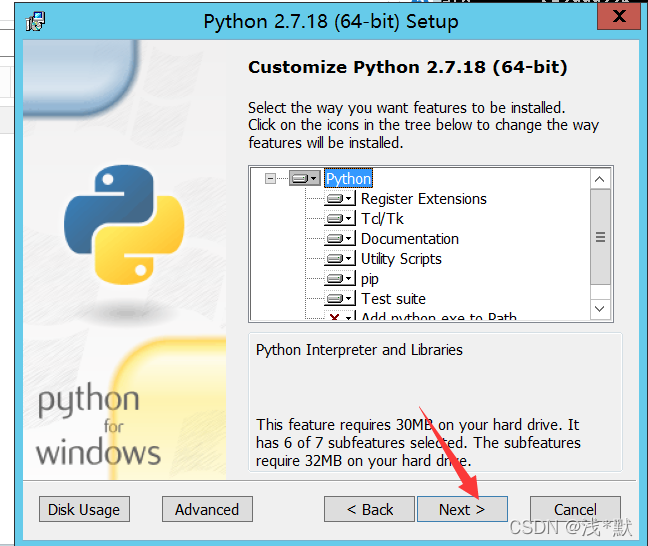The image size is (648, 546).
Task: Proceed with the Next > button
Action: tap(462, 509)
